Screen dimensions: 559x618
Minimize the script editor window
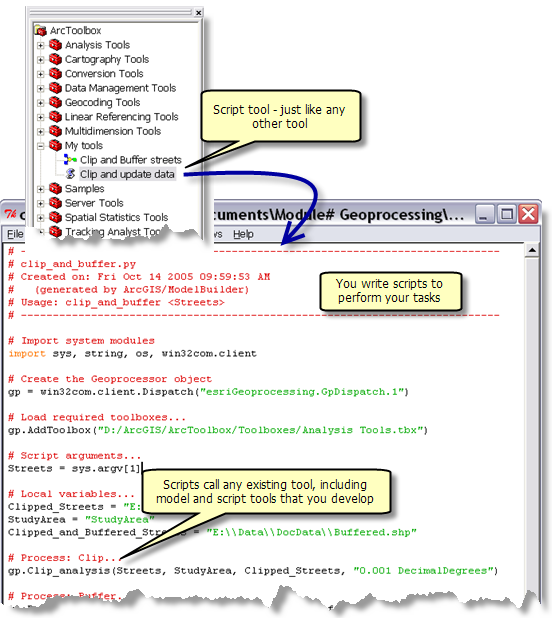tap(484, 214)
